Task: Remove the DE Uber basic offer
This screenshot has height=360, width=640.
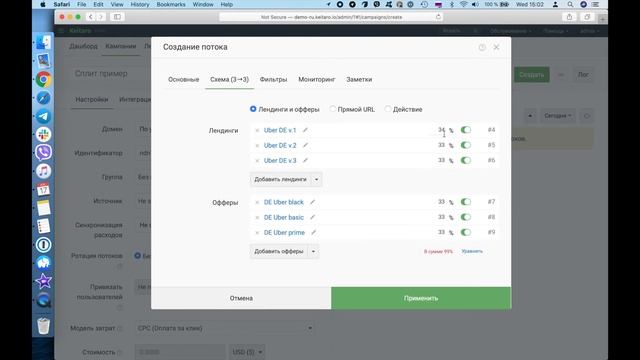Action: click(x=257, y=218)
